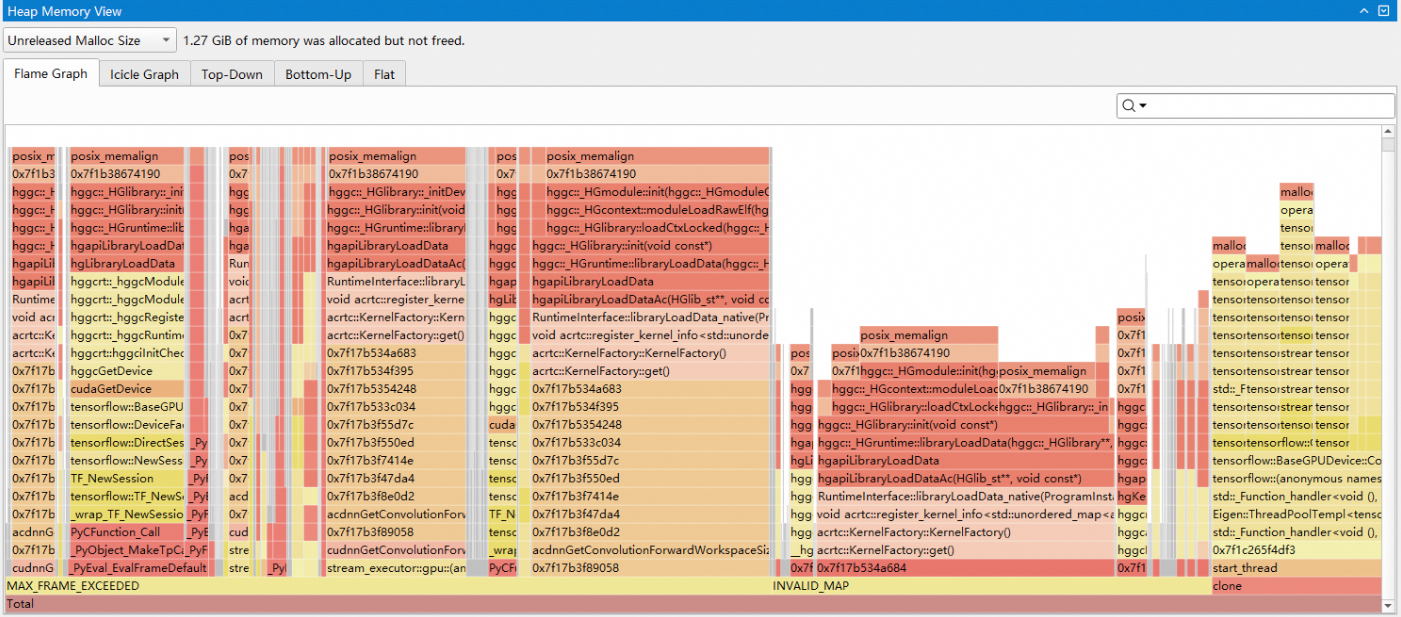Select the Total frame at the bottom

(x=693, y=604)
